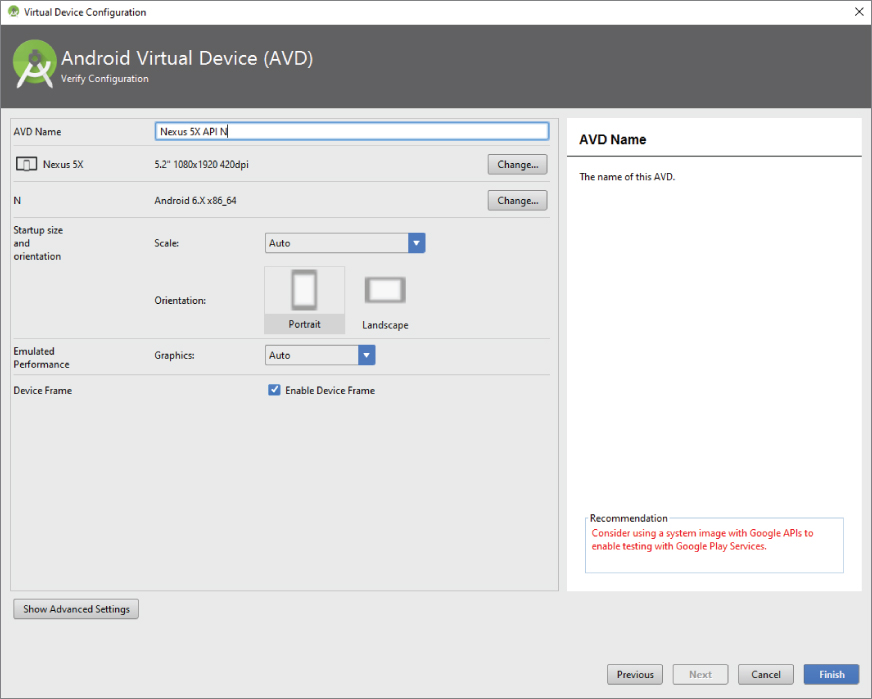
Task: Open the Scale combo box showing Auto
Action: tap(337, 243)
